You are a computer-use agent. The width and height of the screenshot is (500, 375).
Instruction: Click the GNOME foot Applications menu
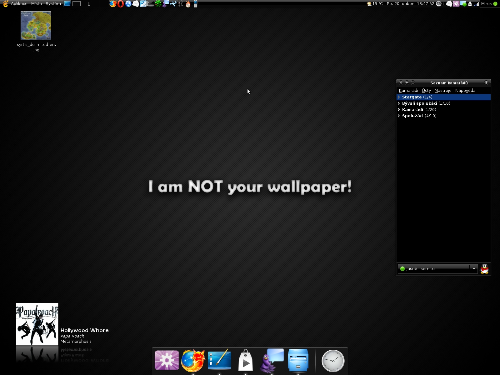click(5, 4)
